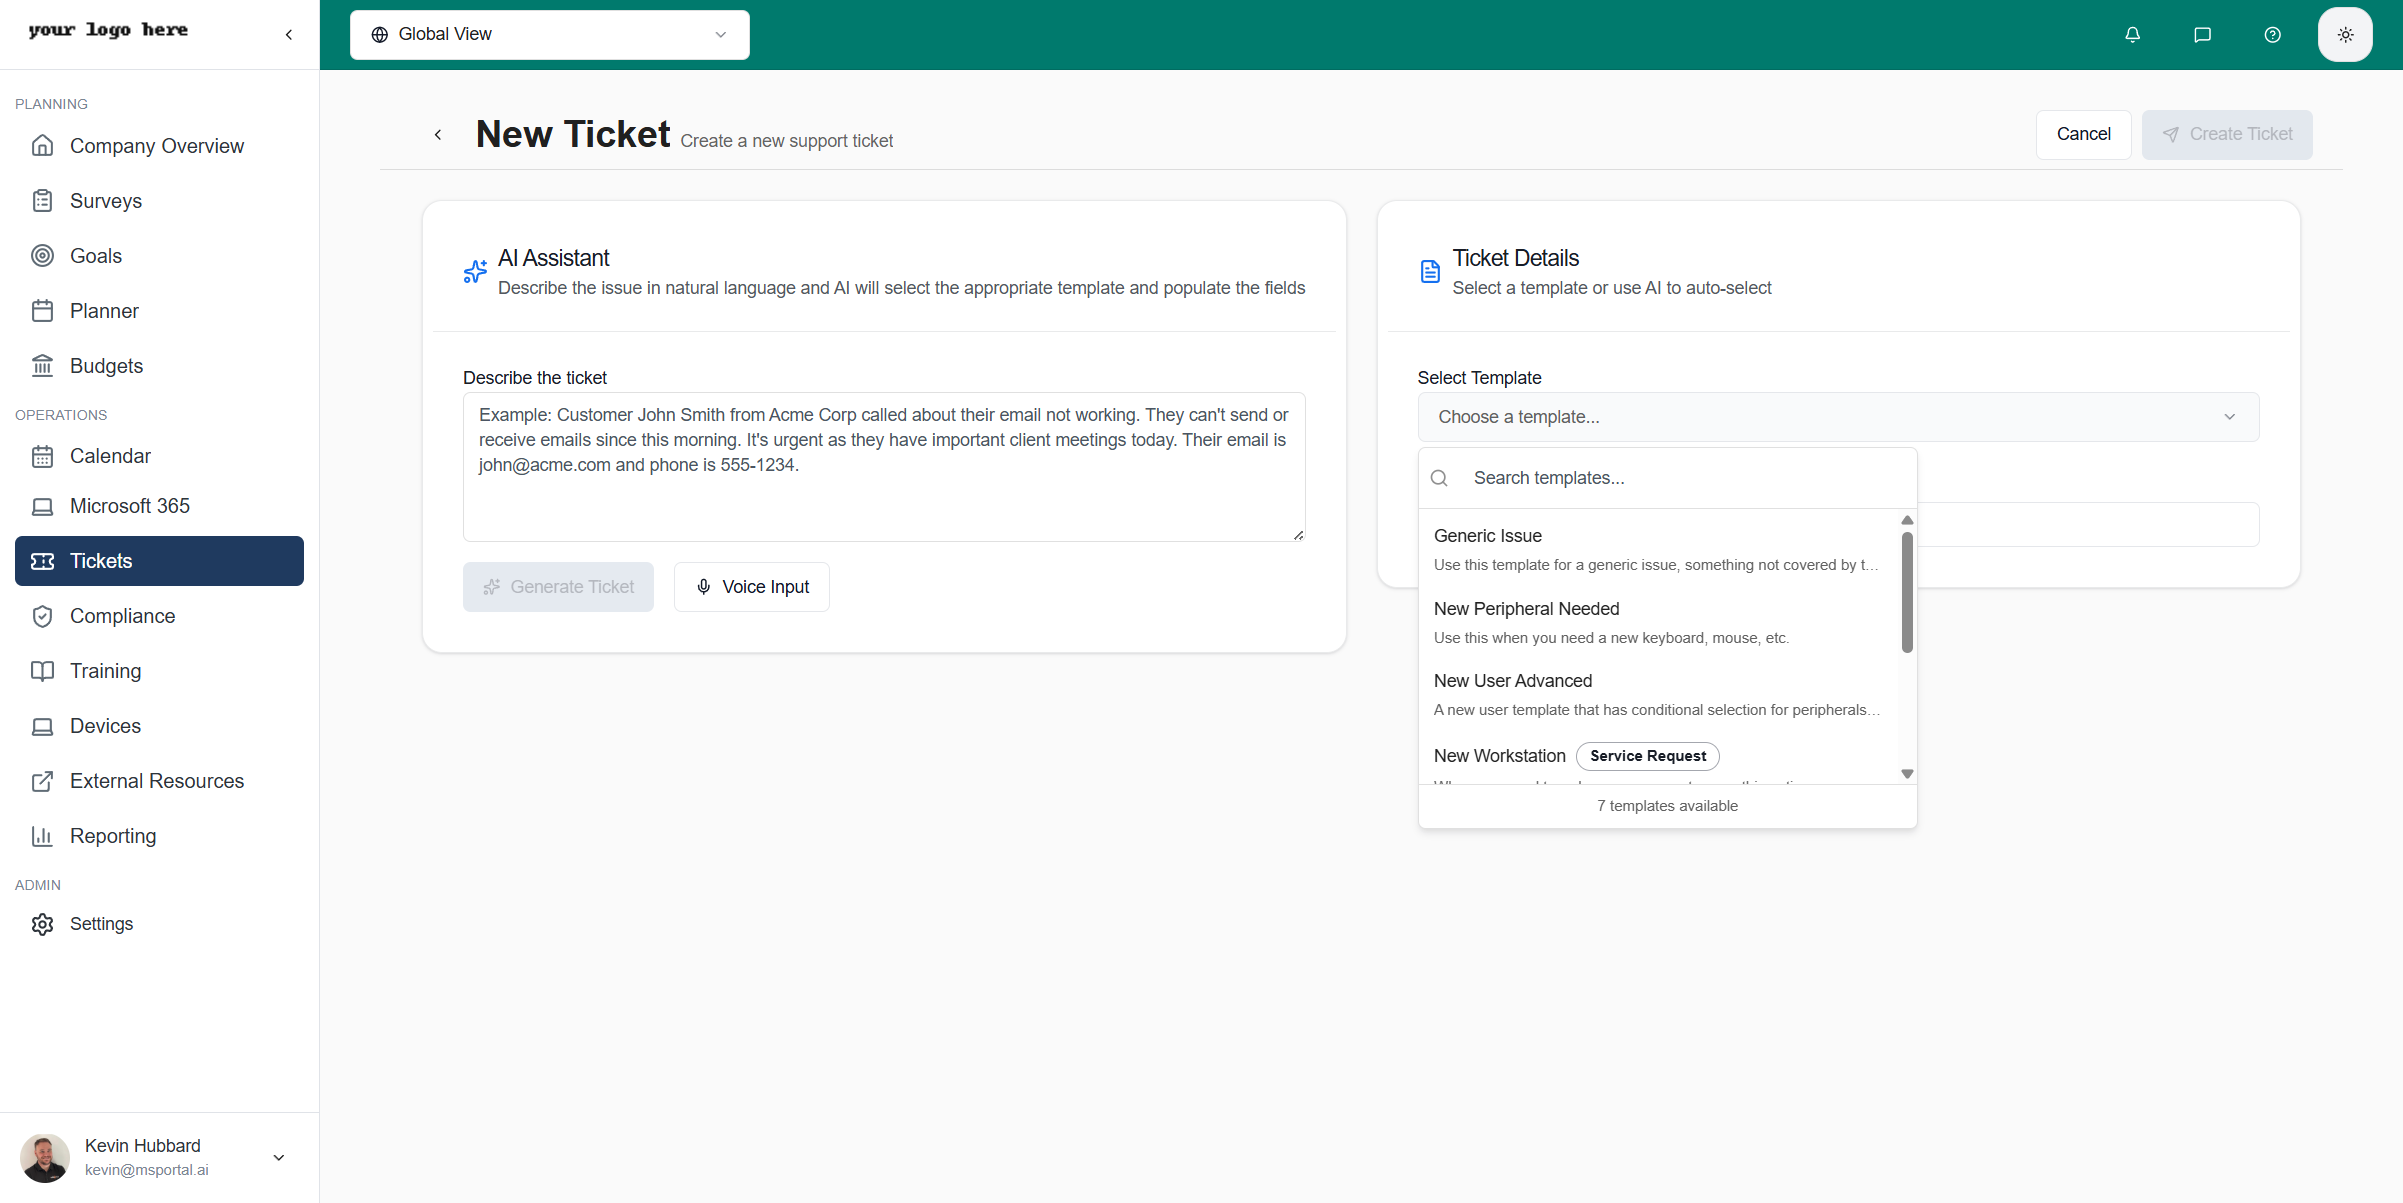Click the Cancel button
Viewport: 2403px width, 1203px height.
[x=2083, y=134]
